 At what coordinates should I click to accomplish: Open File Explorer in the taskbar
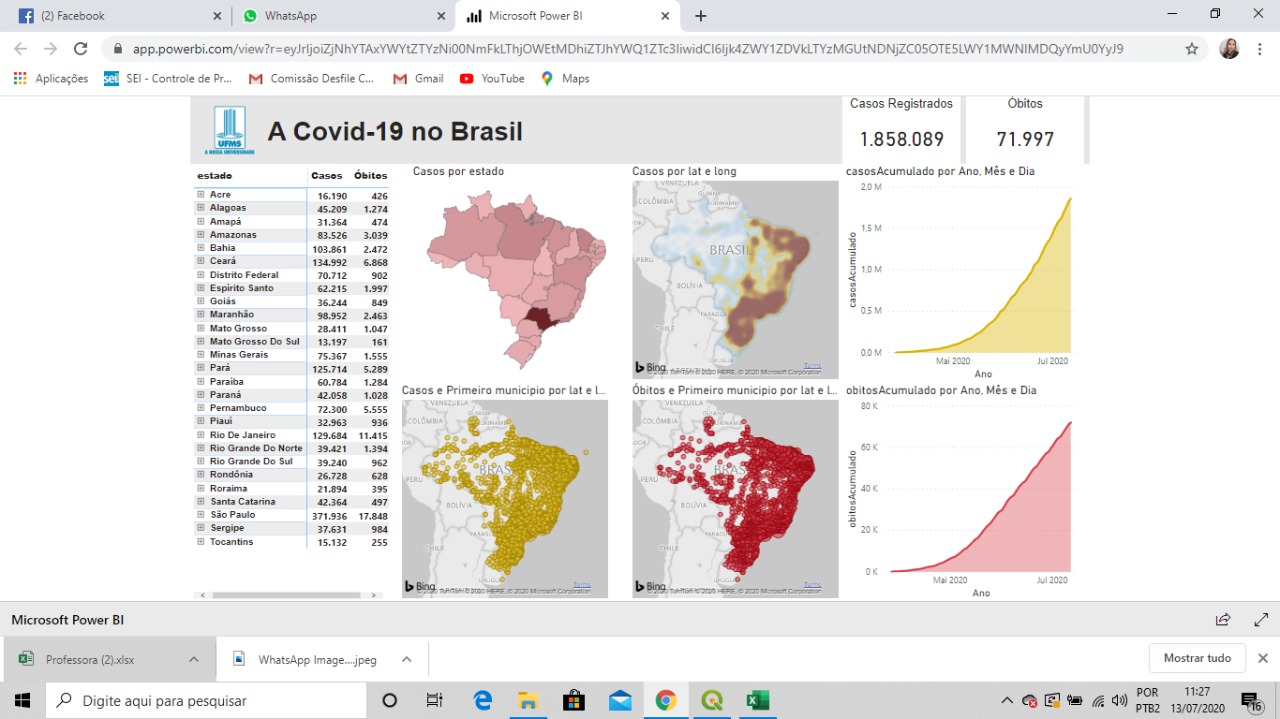click(527, 700)
